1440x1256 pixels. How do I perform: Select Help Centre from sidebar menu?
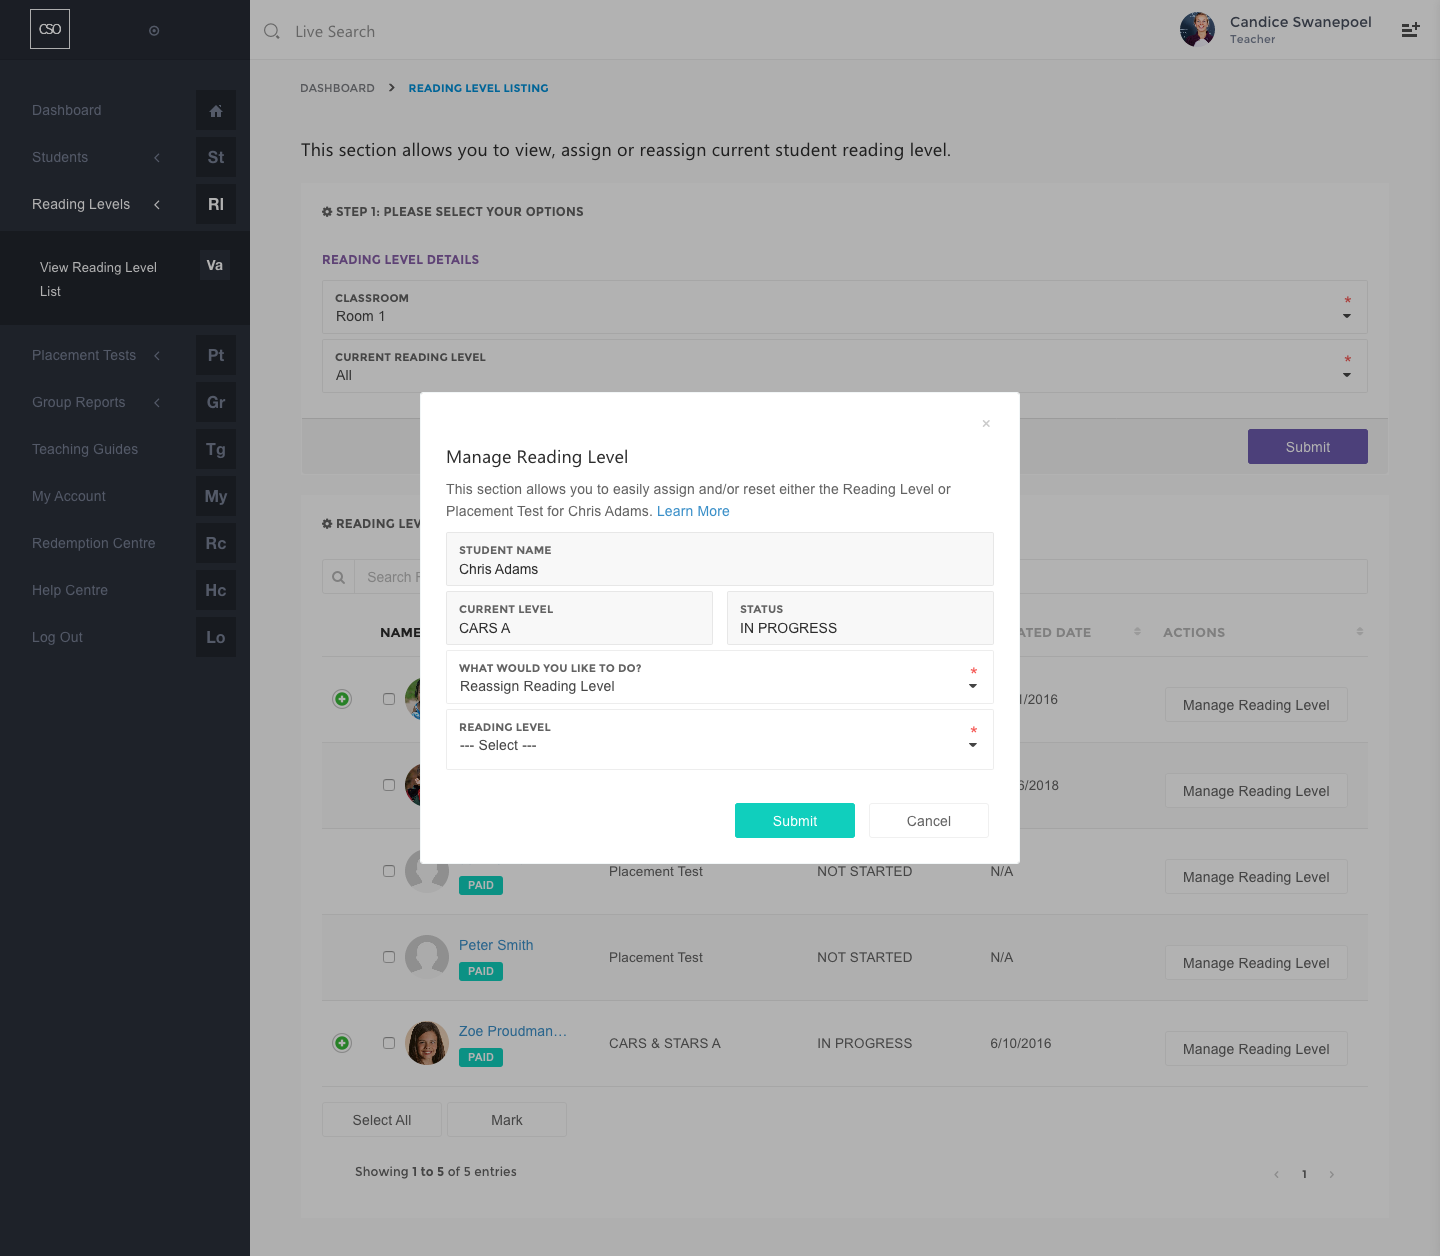click(70, 591)
